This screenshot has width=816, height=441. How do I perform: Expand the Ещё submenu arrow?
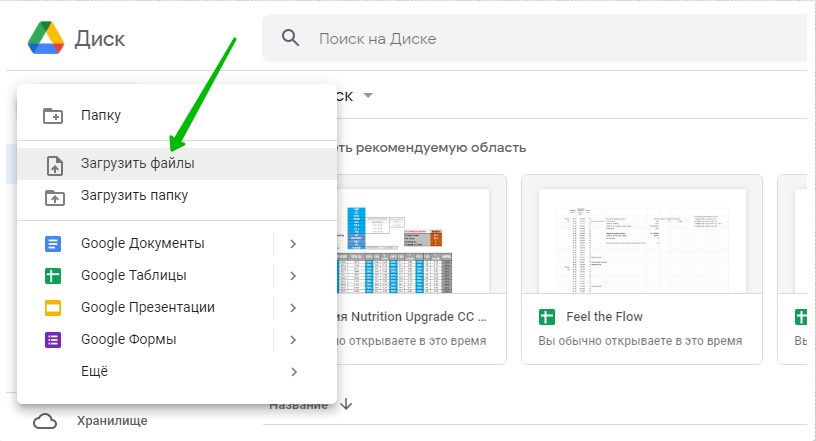(x=294, y=372)
